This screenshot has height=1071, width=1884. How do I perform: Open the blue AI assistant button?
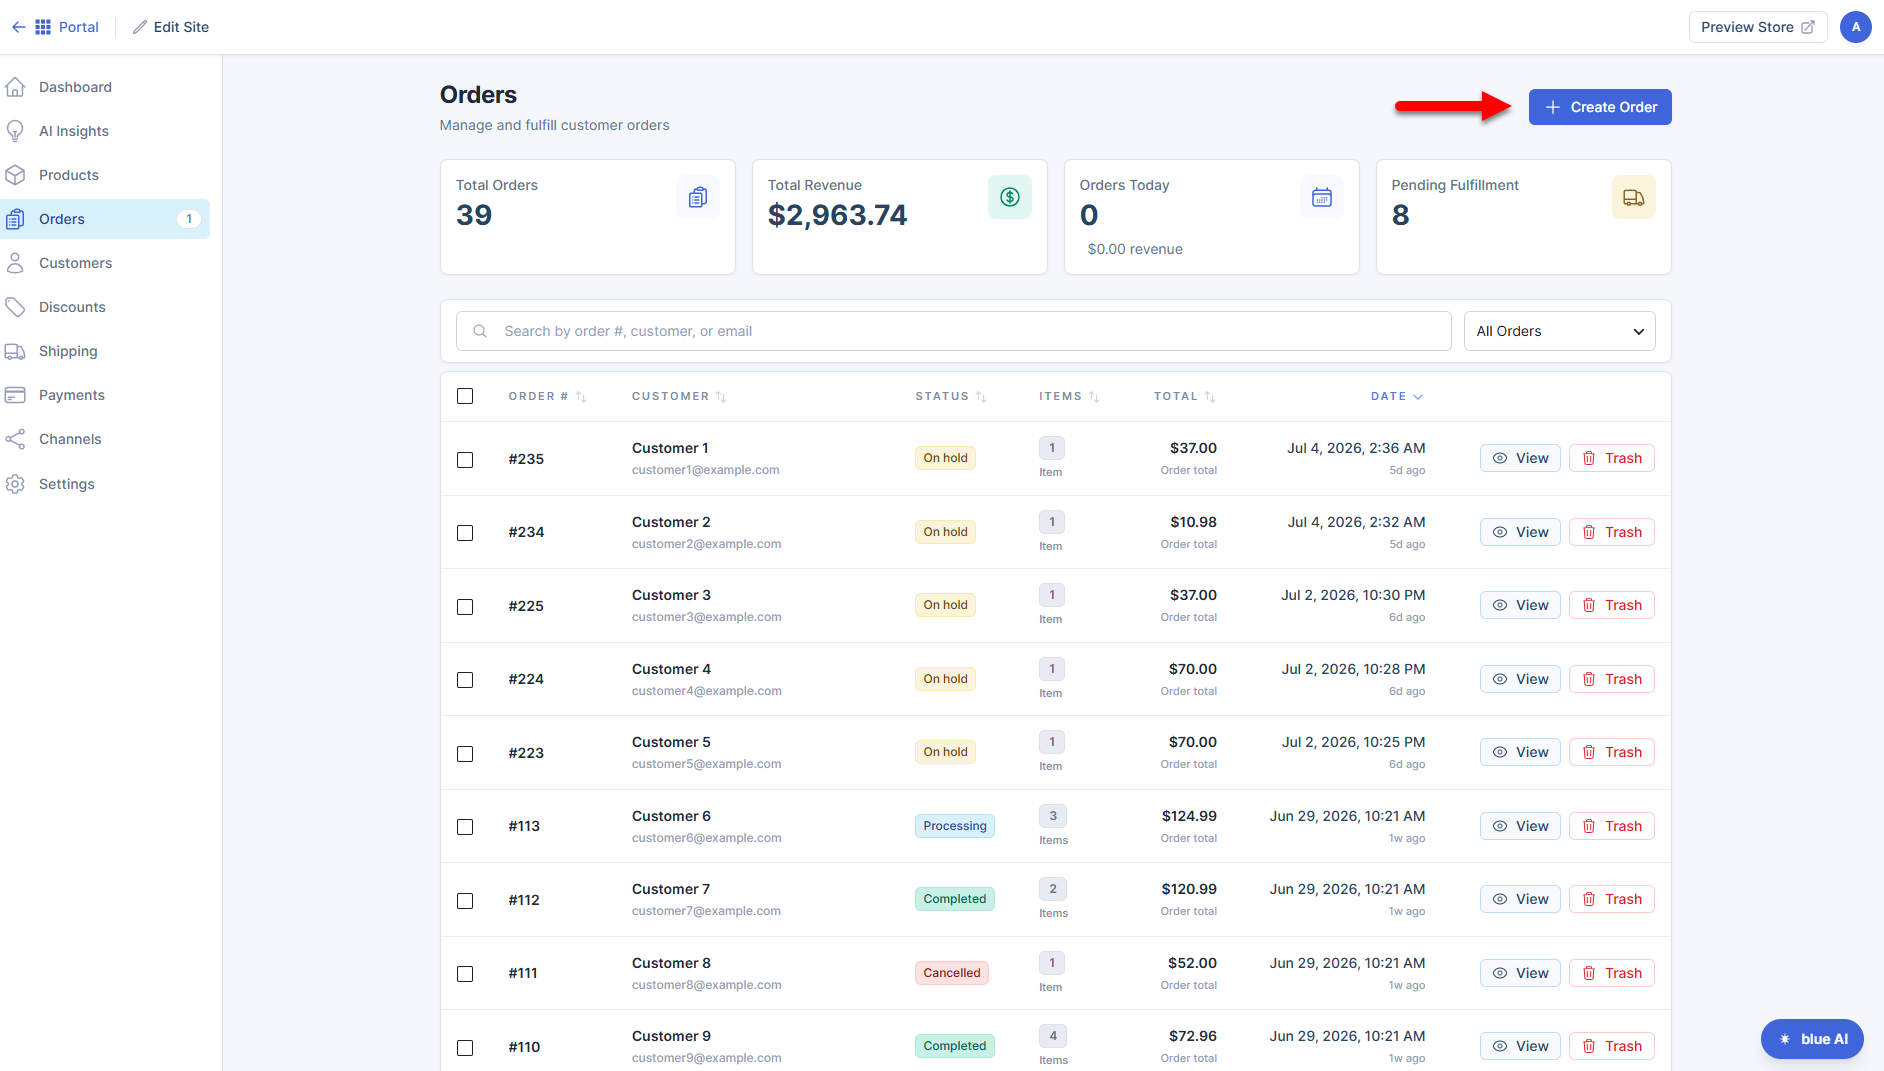(1812, 1039)
